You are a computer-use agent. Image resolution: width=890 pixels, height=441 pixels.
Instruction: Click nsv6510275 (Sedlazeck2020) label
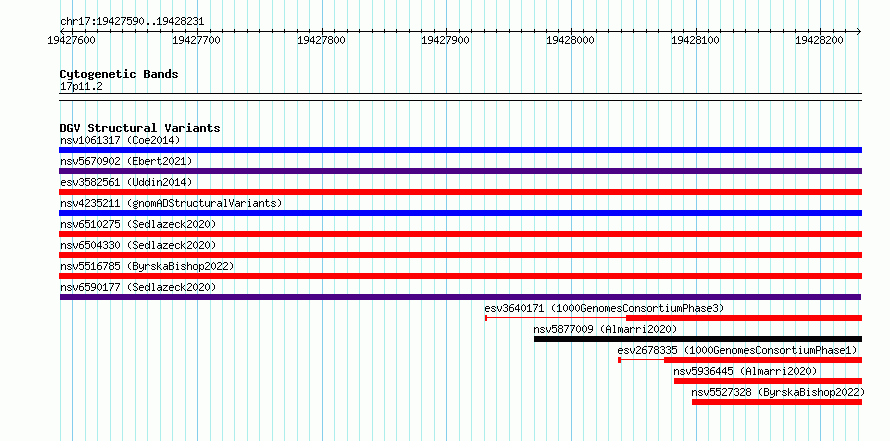coord(138,224)
